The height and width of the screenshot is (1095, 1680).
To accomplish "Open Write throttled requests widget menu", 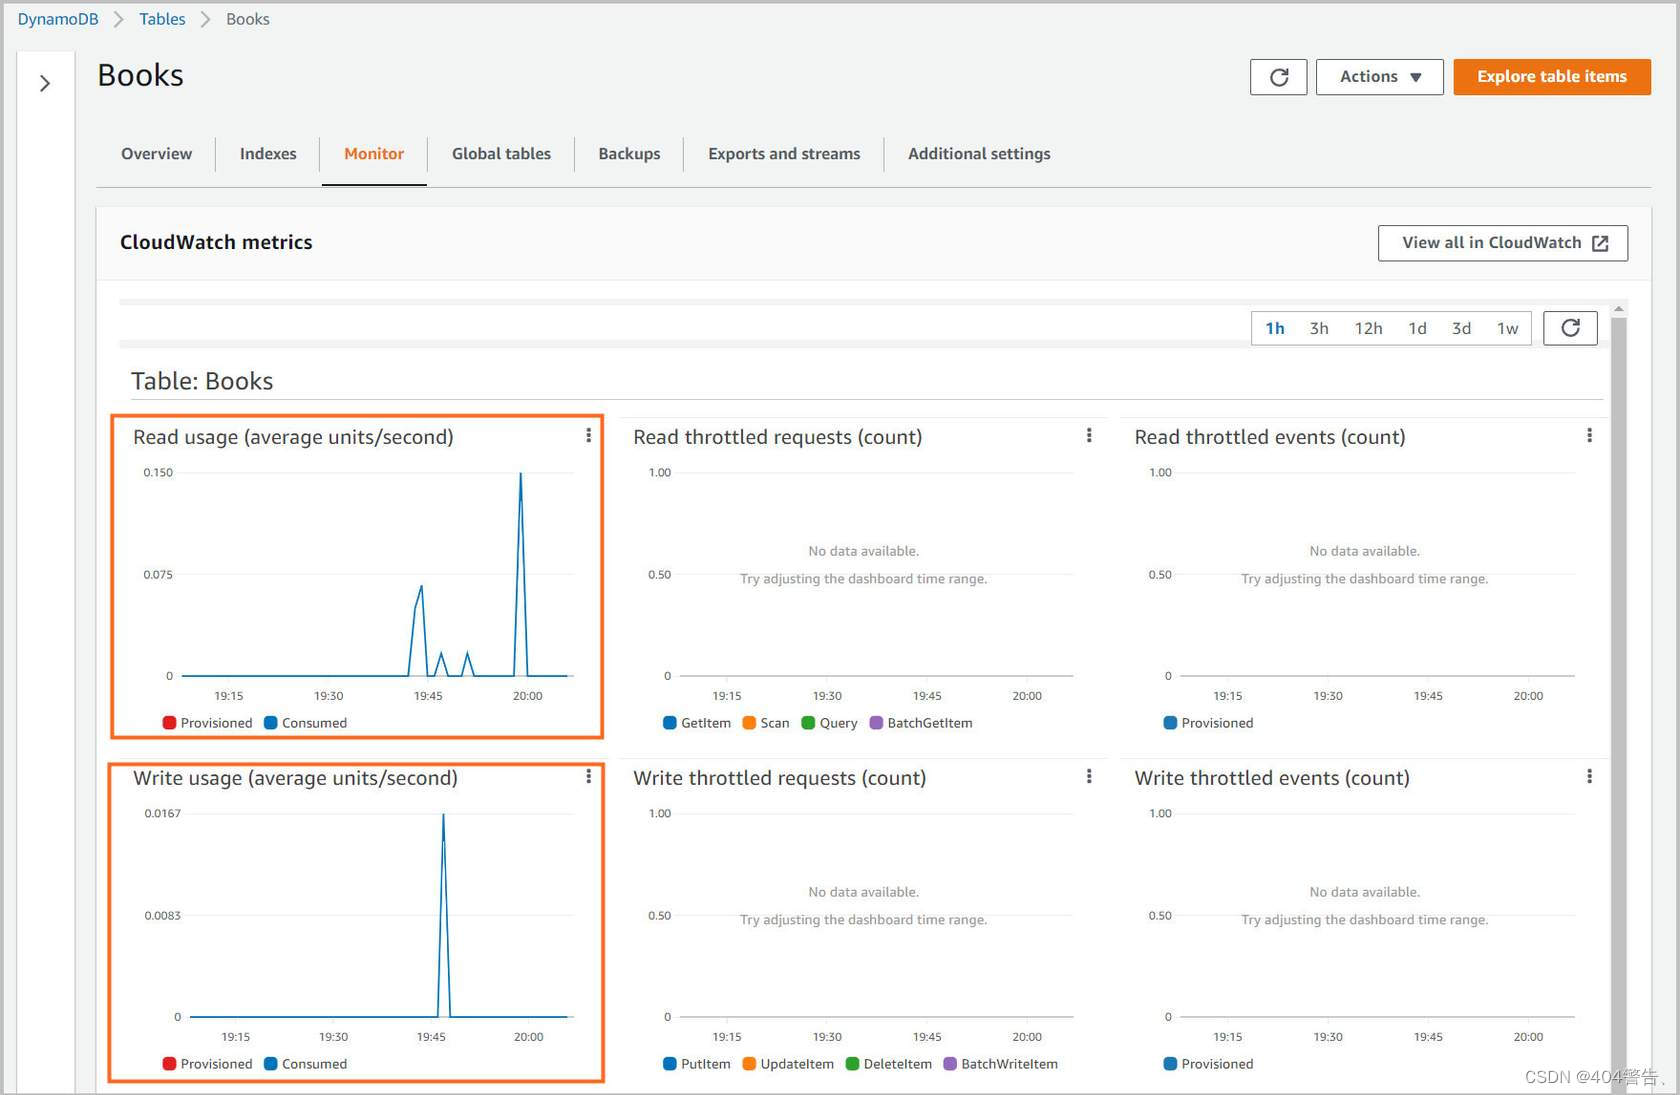I will pyautogui.click(x=1089, y=776).
